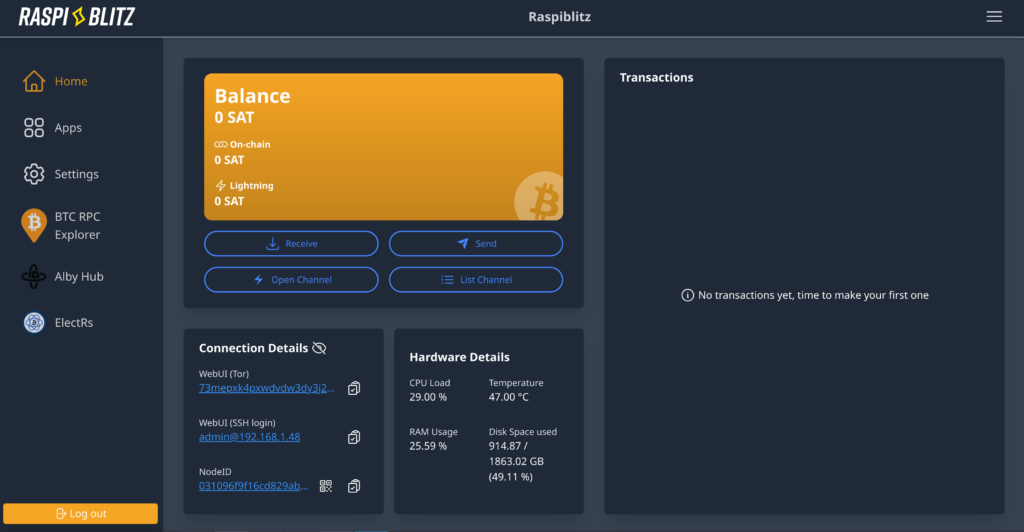Click the Alby Hub icon in the sidebar

34,276
